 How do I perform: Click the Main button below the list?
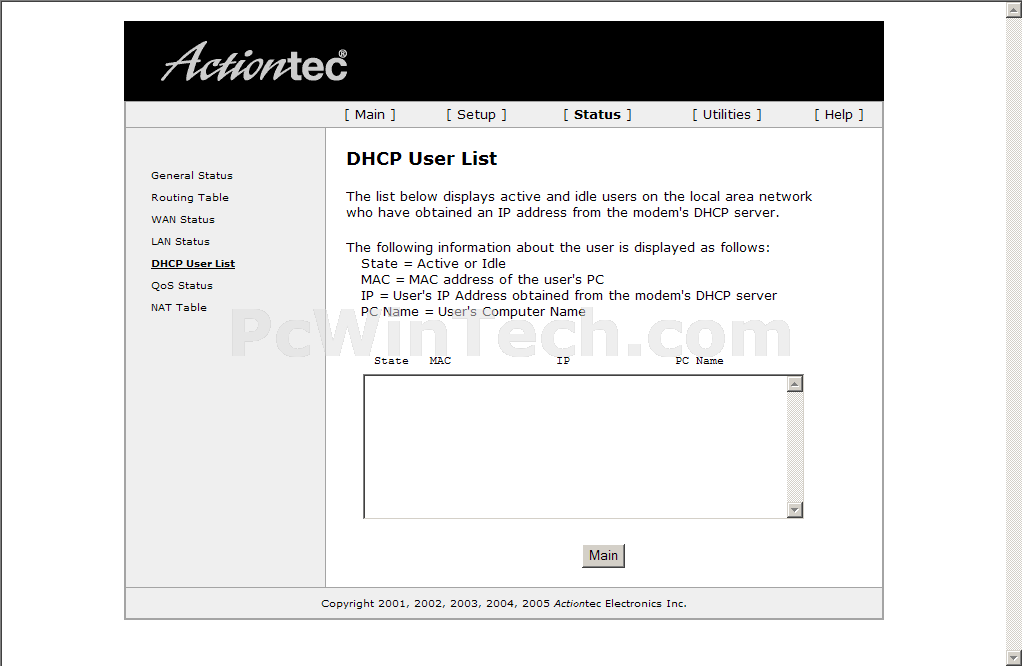[603, 555]
